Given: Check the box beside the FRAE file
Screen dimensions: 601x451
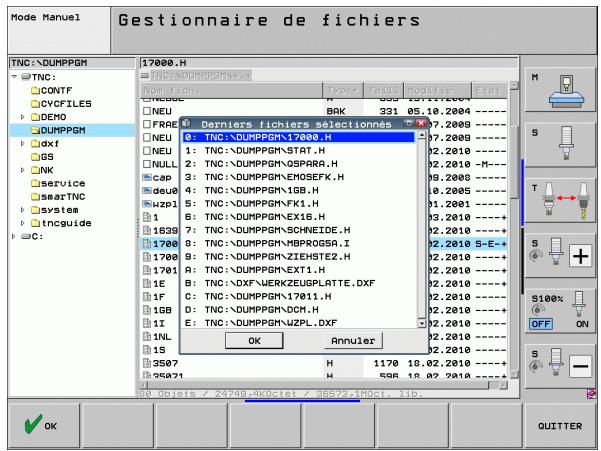Looking at the screenshot, I should (147, 124).
